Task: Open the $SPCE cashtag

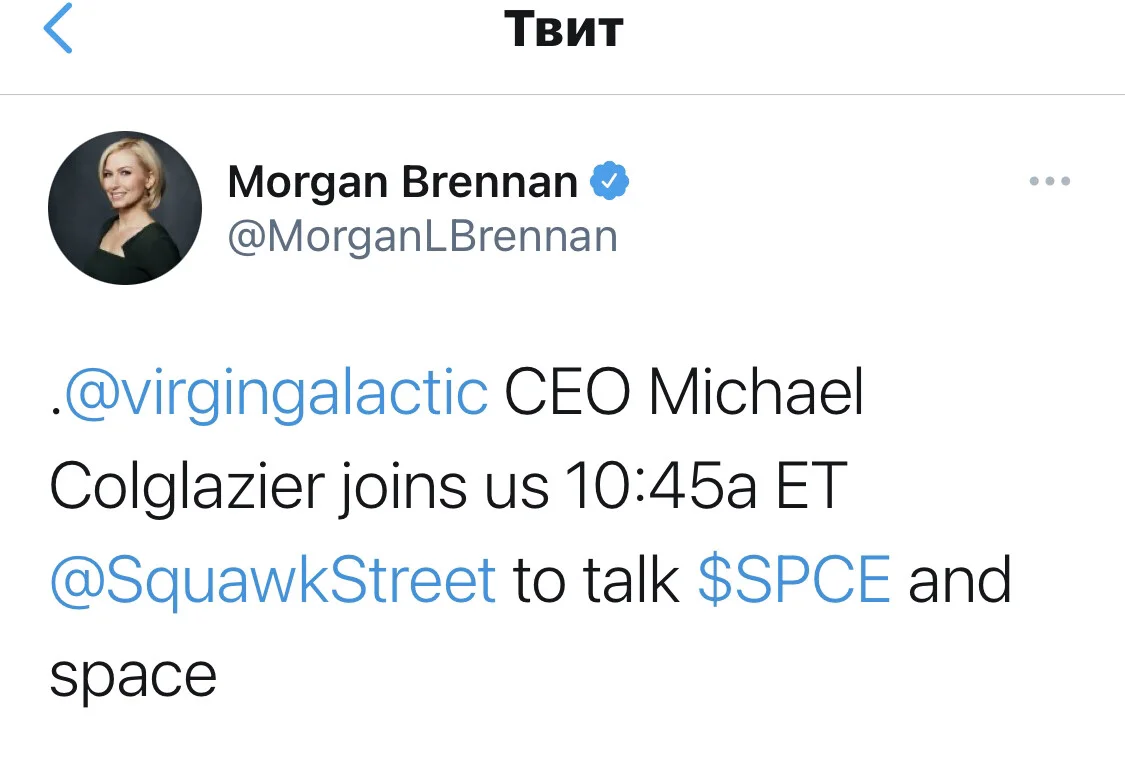Action: tap(794, 580)
